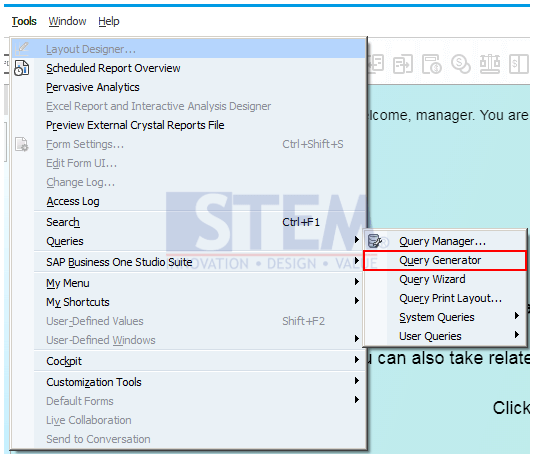
Task: Click the Form Settings page icon
Action: (x=22, y=144)
